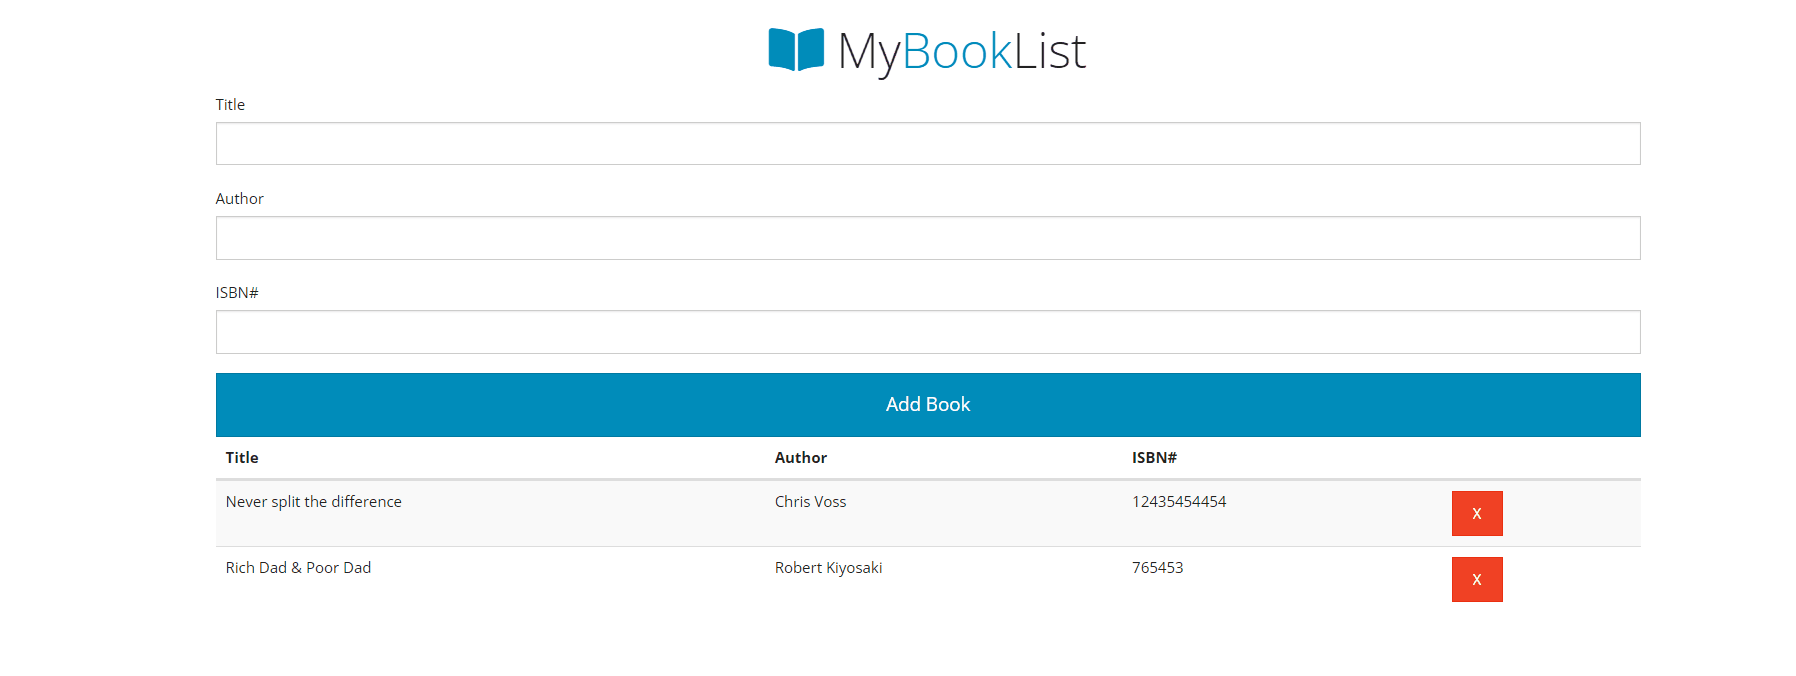Click the Title table column header
1796x676 pixels.
(242, 458)
